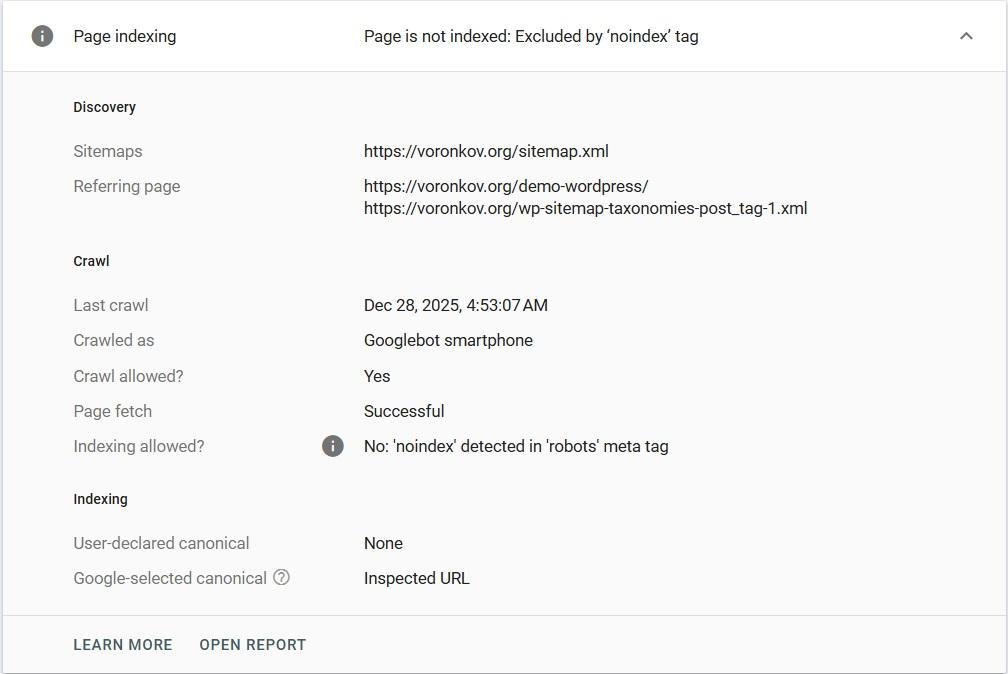1008x674 pixels.
Task: Expand the Discovery section details
Action: [104, 107]
